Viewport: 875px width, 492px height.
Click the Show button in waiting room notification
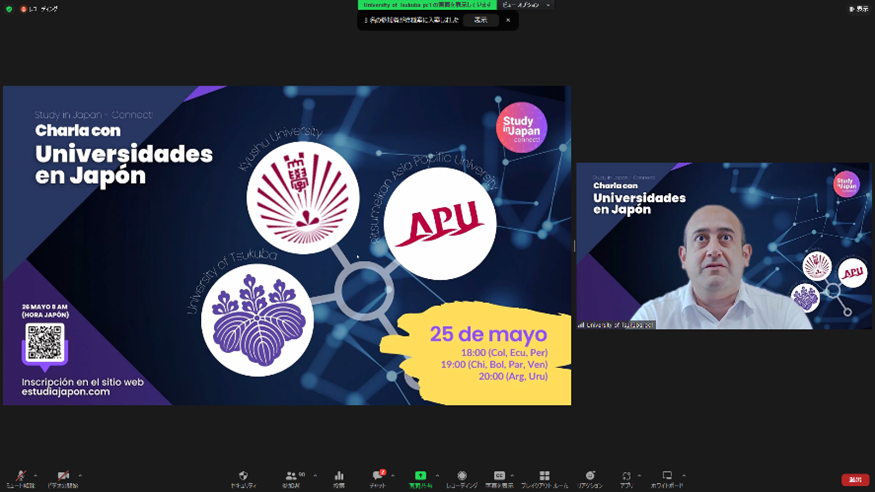point(480,20)
